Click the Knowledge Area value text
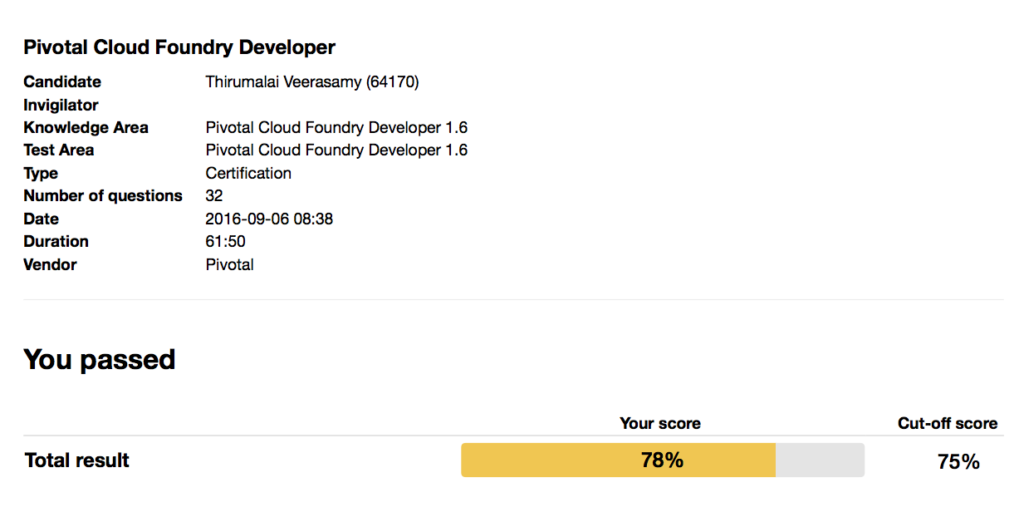This screenshot has width=1024, height=512. point(336,128)
